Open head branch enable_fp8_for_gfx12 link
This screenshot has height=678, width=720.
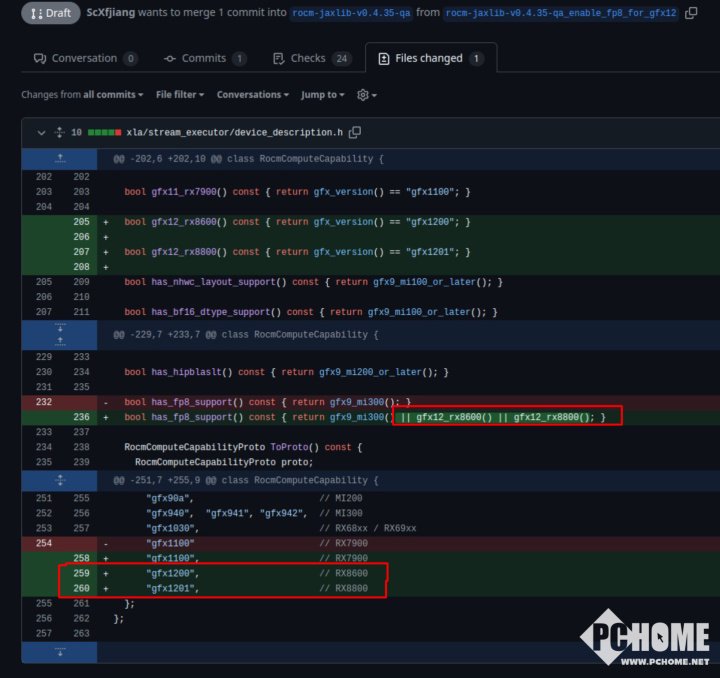(x=561, y=13)
